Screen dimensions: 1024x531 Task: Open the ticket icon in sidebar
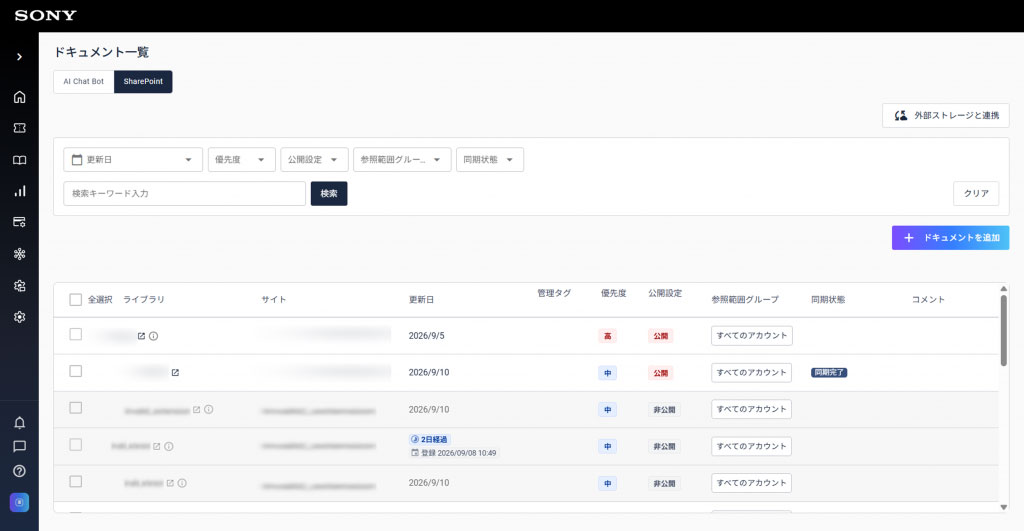(x=20, y=128)
